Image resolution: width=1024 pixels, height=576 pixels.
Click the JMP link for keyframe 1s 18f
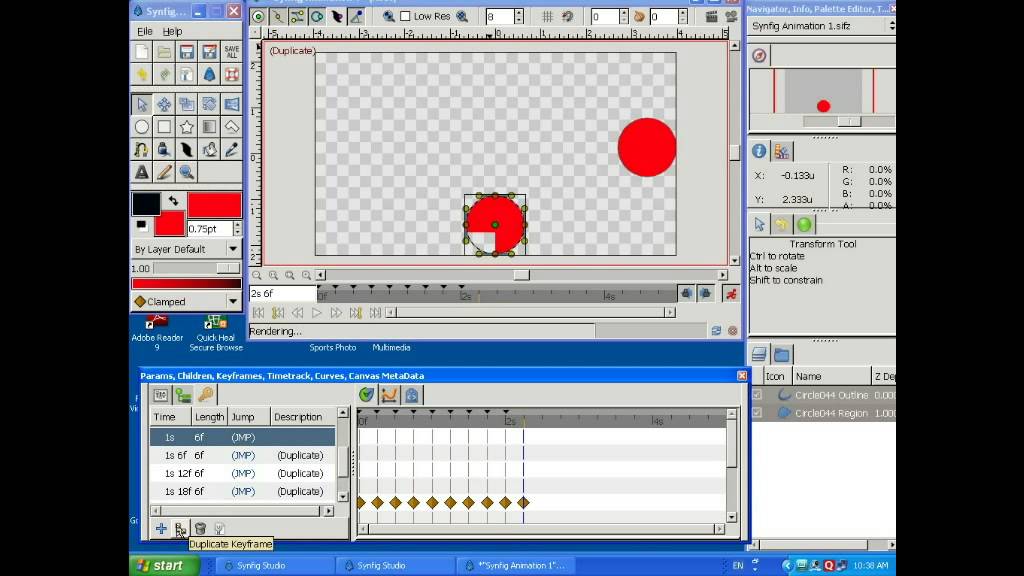pos(243,491)
